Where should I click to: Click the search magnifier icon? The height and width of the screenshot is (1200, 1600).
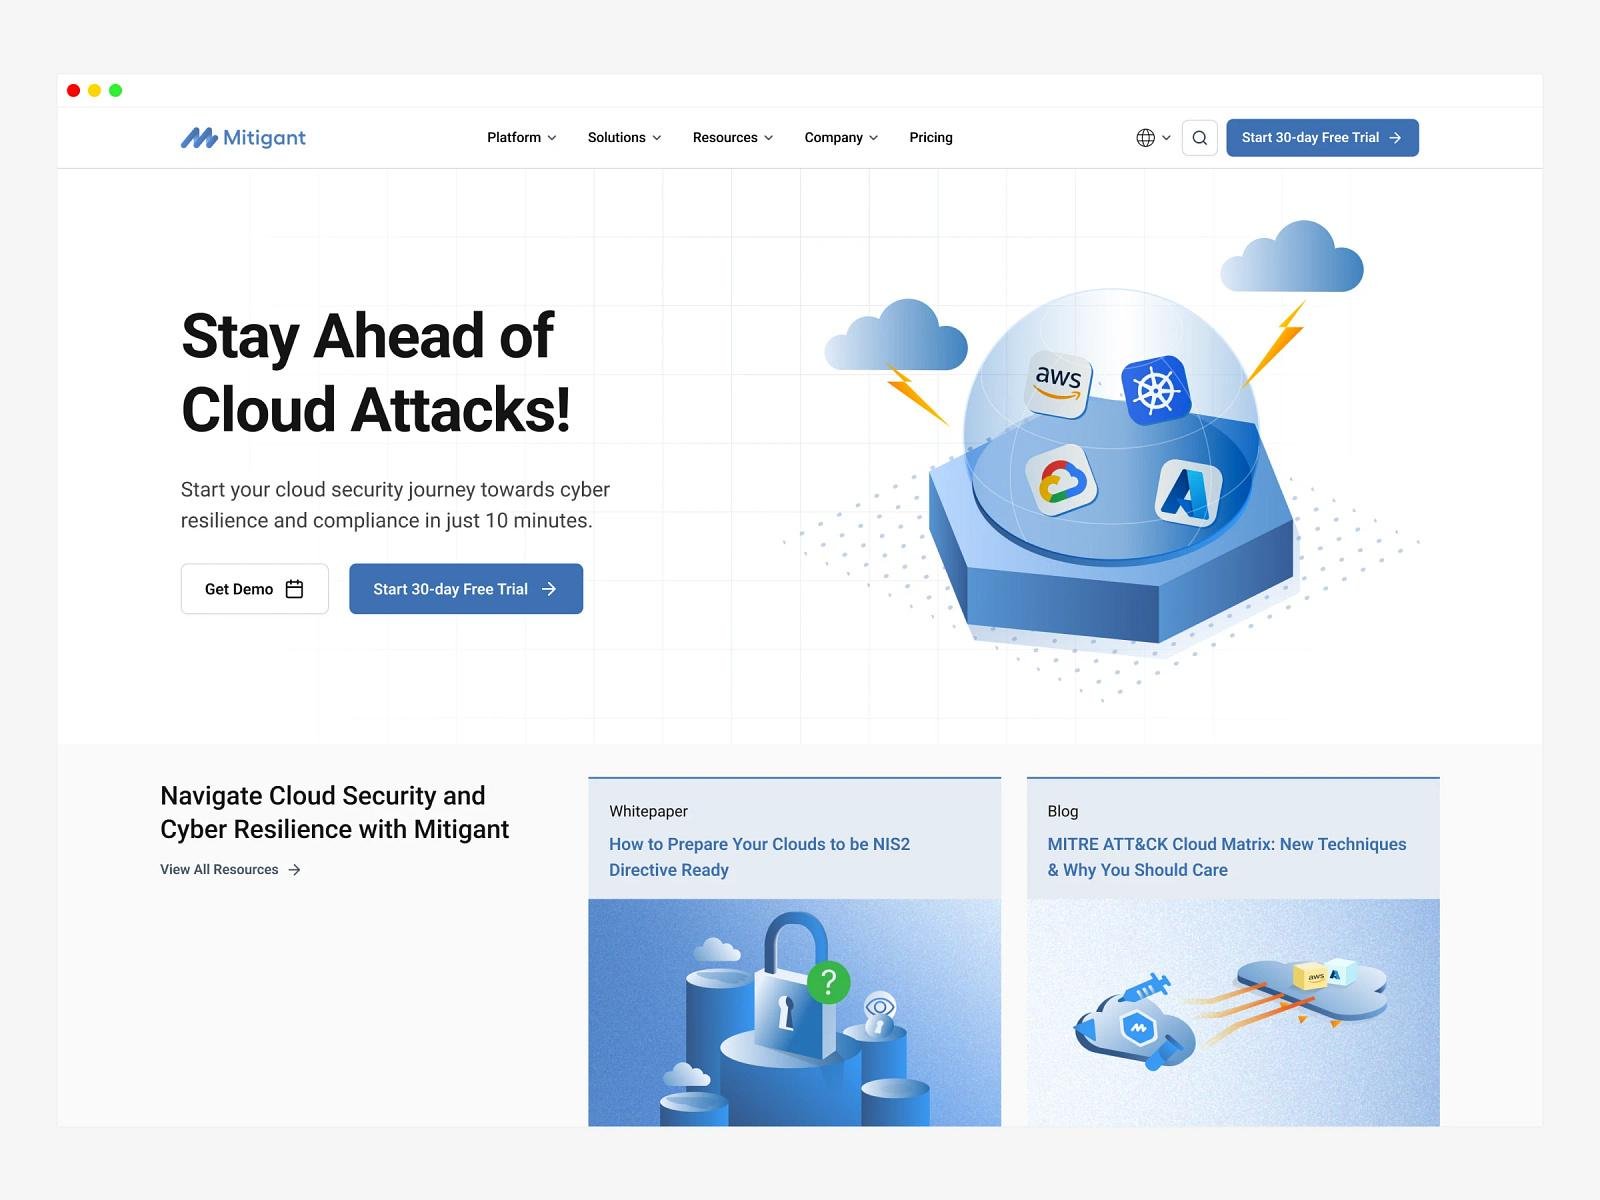click(1199, 138)
